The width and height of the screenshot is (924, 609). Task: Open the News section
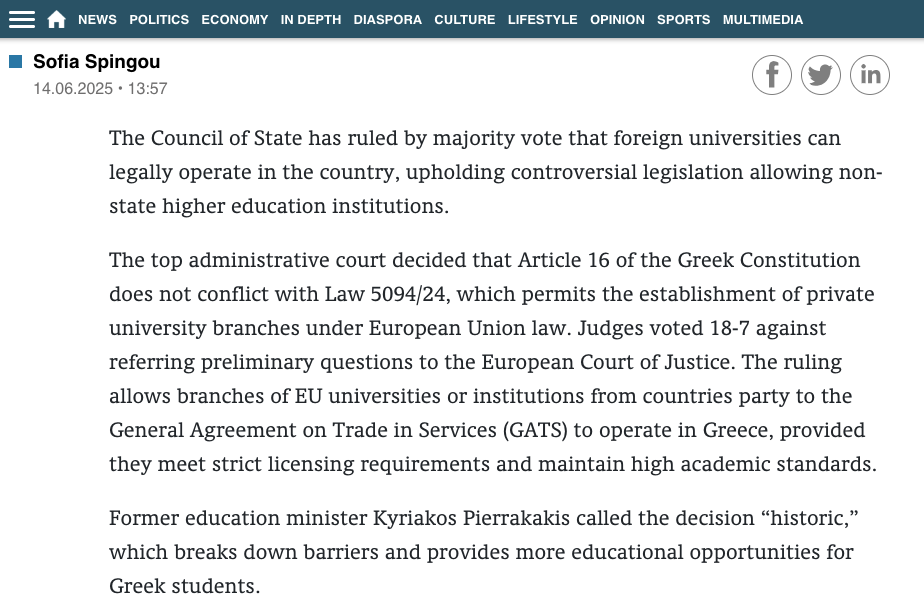coord(97,19)
